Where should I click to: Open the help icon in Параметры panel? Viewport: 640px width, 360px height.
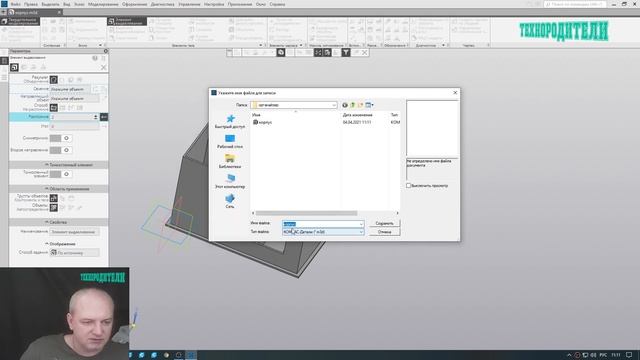[95, 58]
